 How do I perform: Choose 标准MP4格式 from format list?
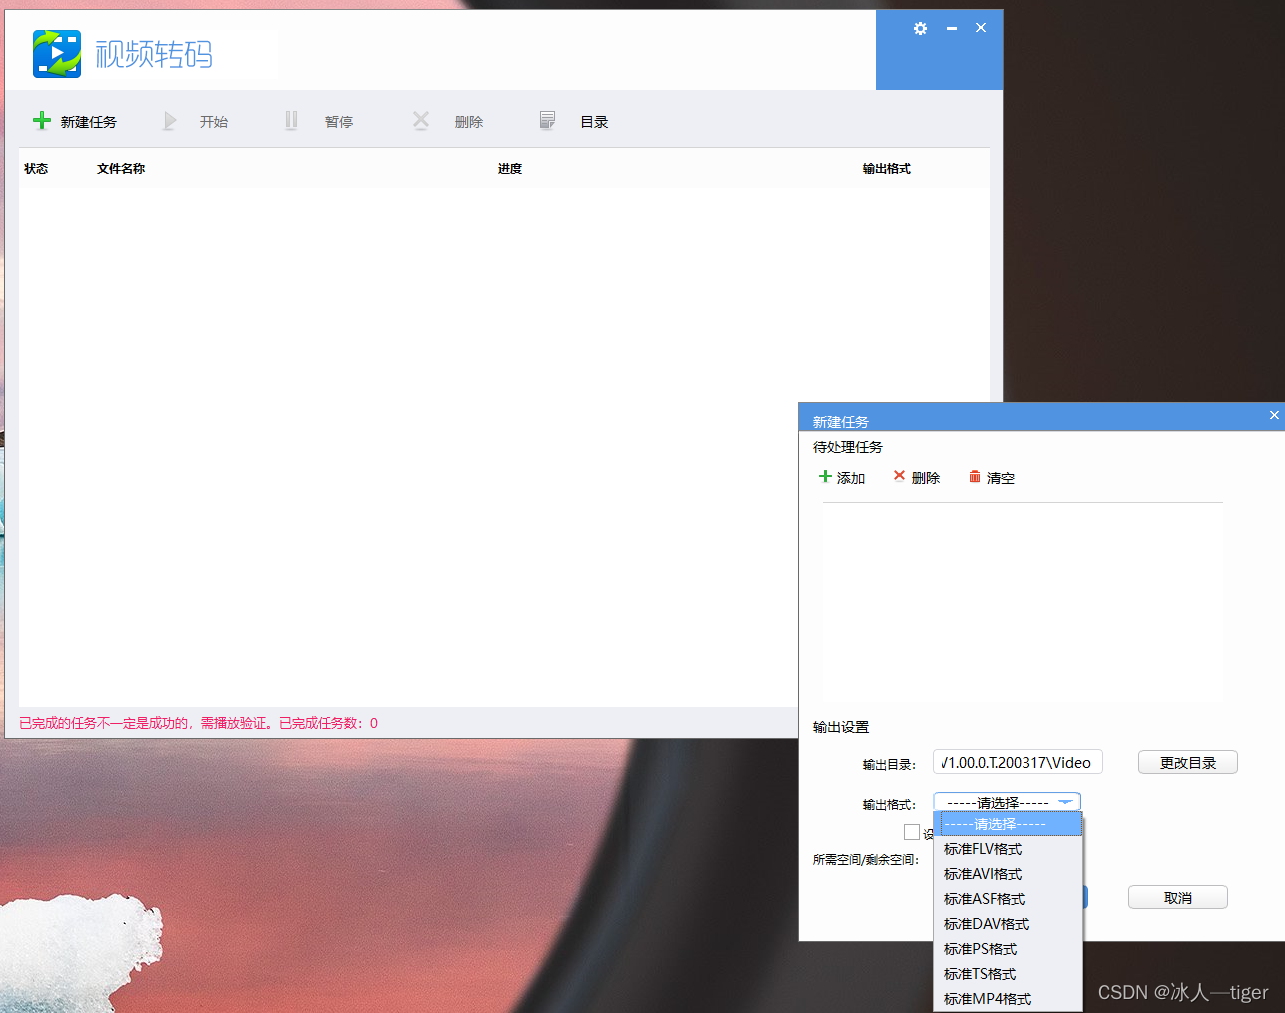1008,999
